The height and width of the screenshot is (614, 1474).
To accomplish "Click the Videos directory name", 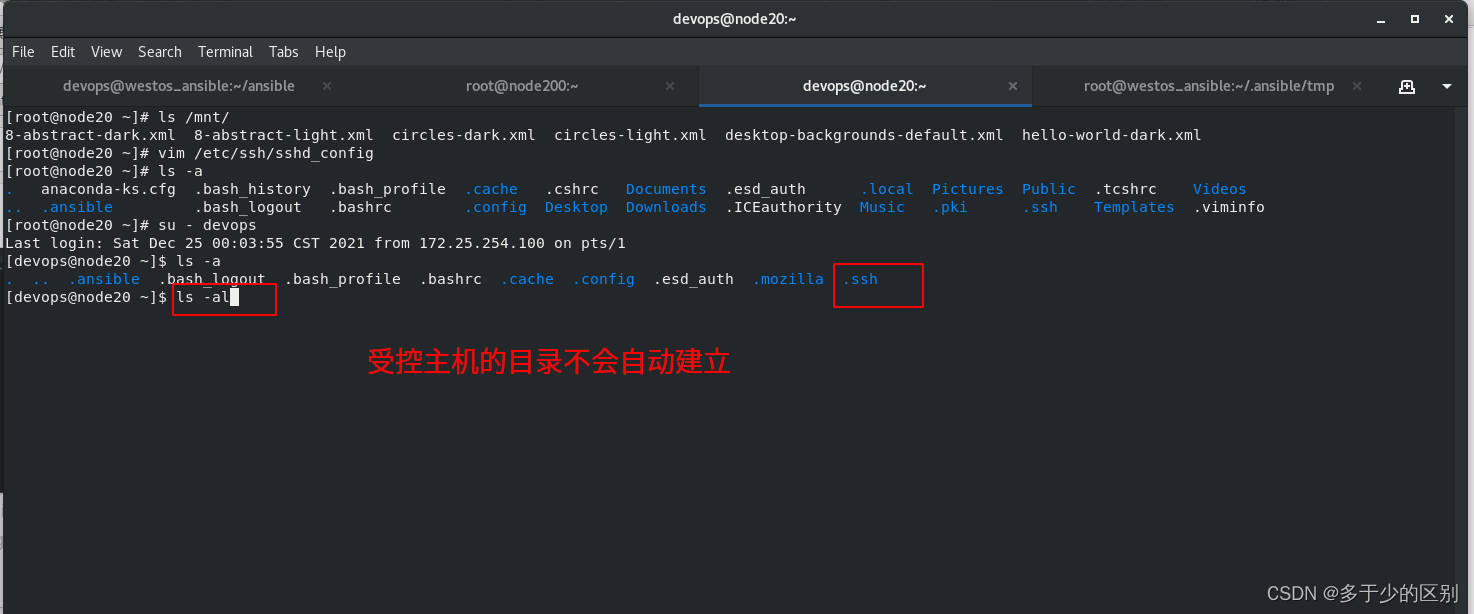I will pos(1220,189).
